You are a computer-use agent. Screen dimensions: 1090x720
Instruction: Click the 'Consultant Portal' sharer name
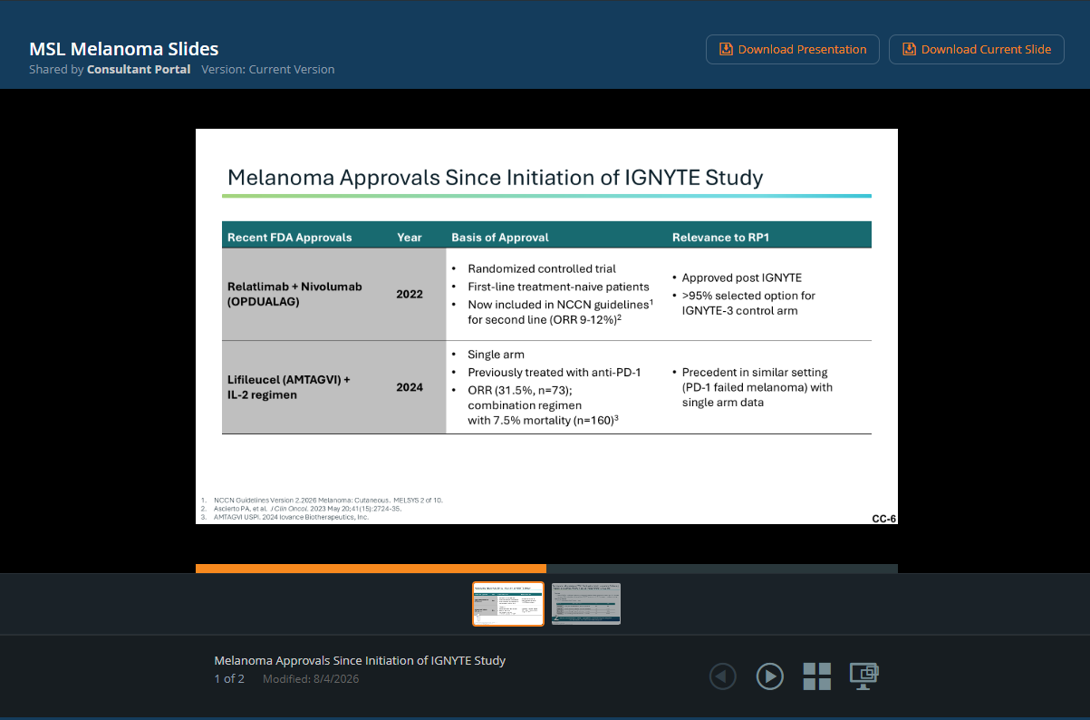click(x=138, y=69)
